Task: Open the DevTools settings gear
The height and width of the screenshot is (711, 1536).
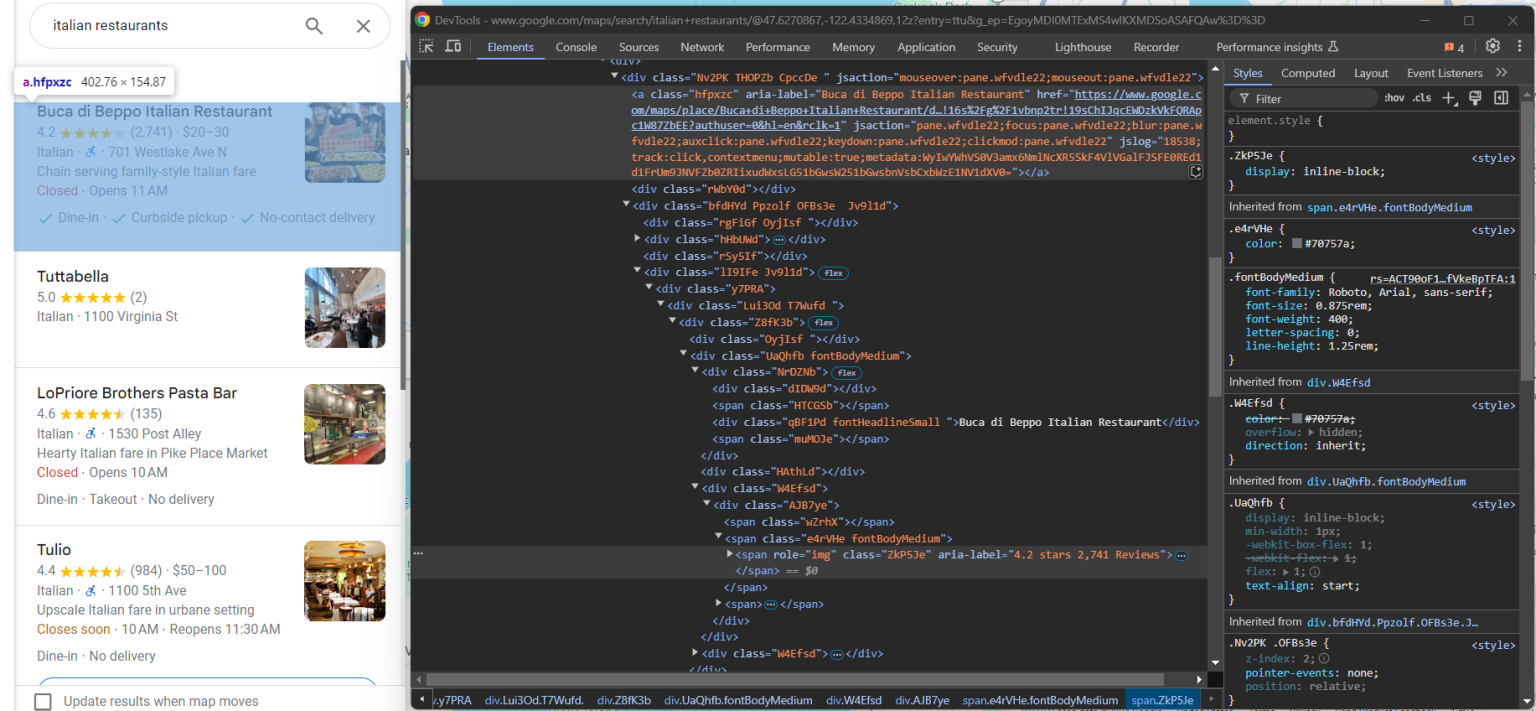Action: tap(1493, 46)
